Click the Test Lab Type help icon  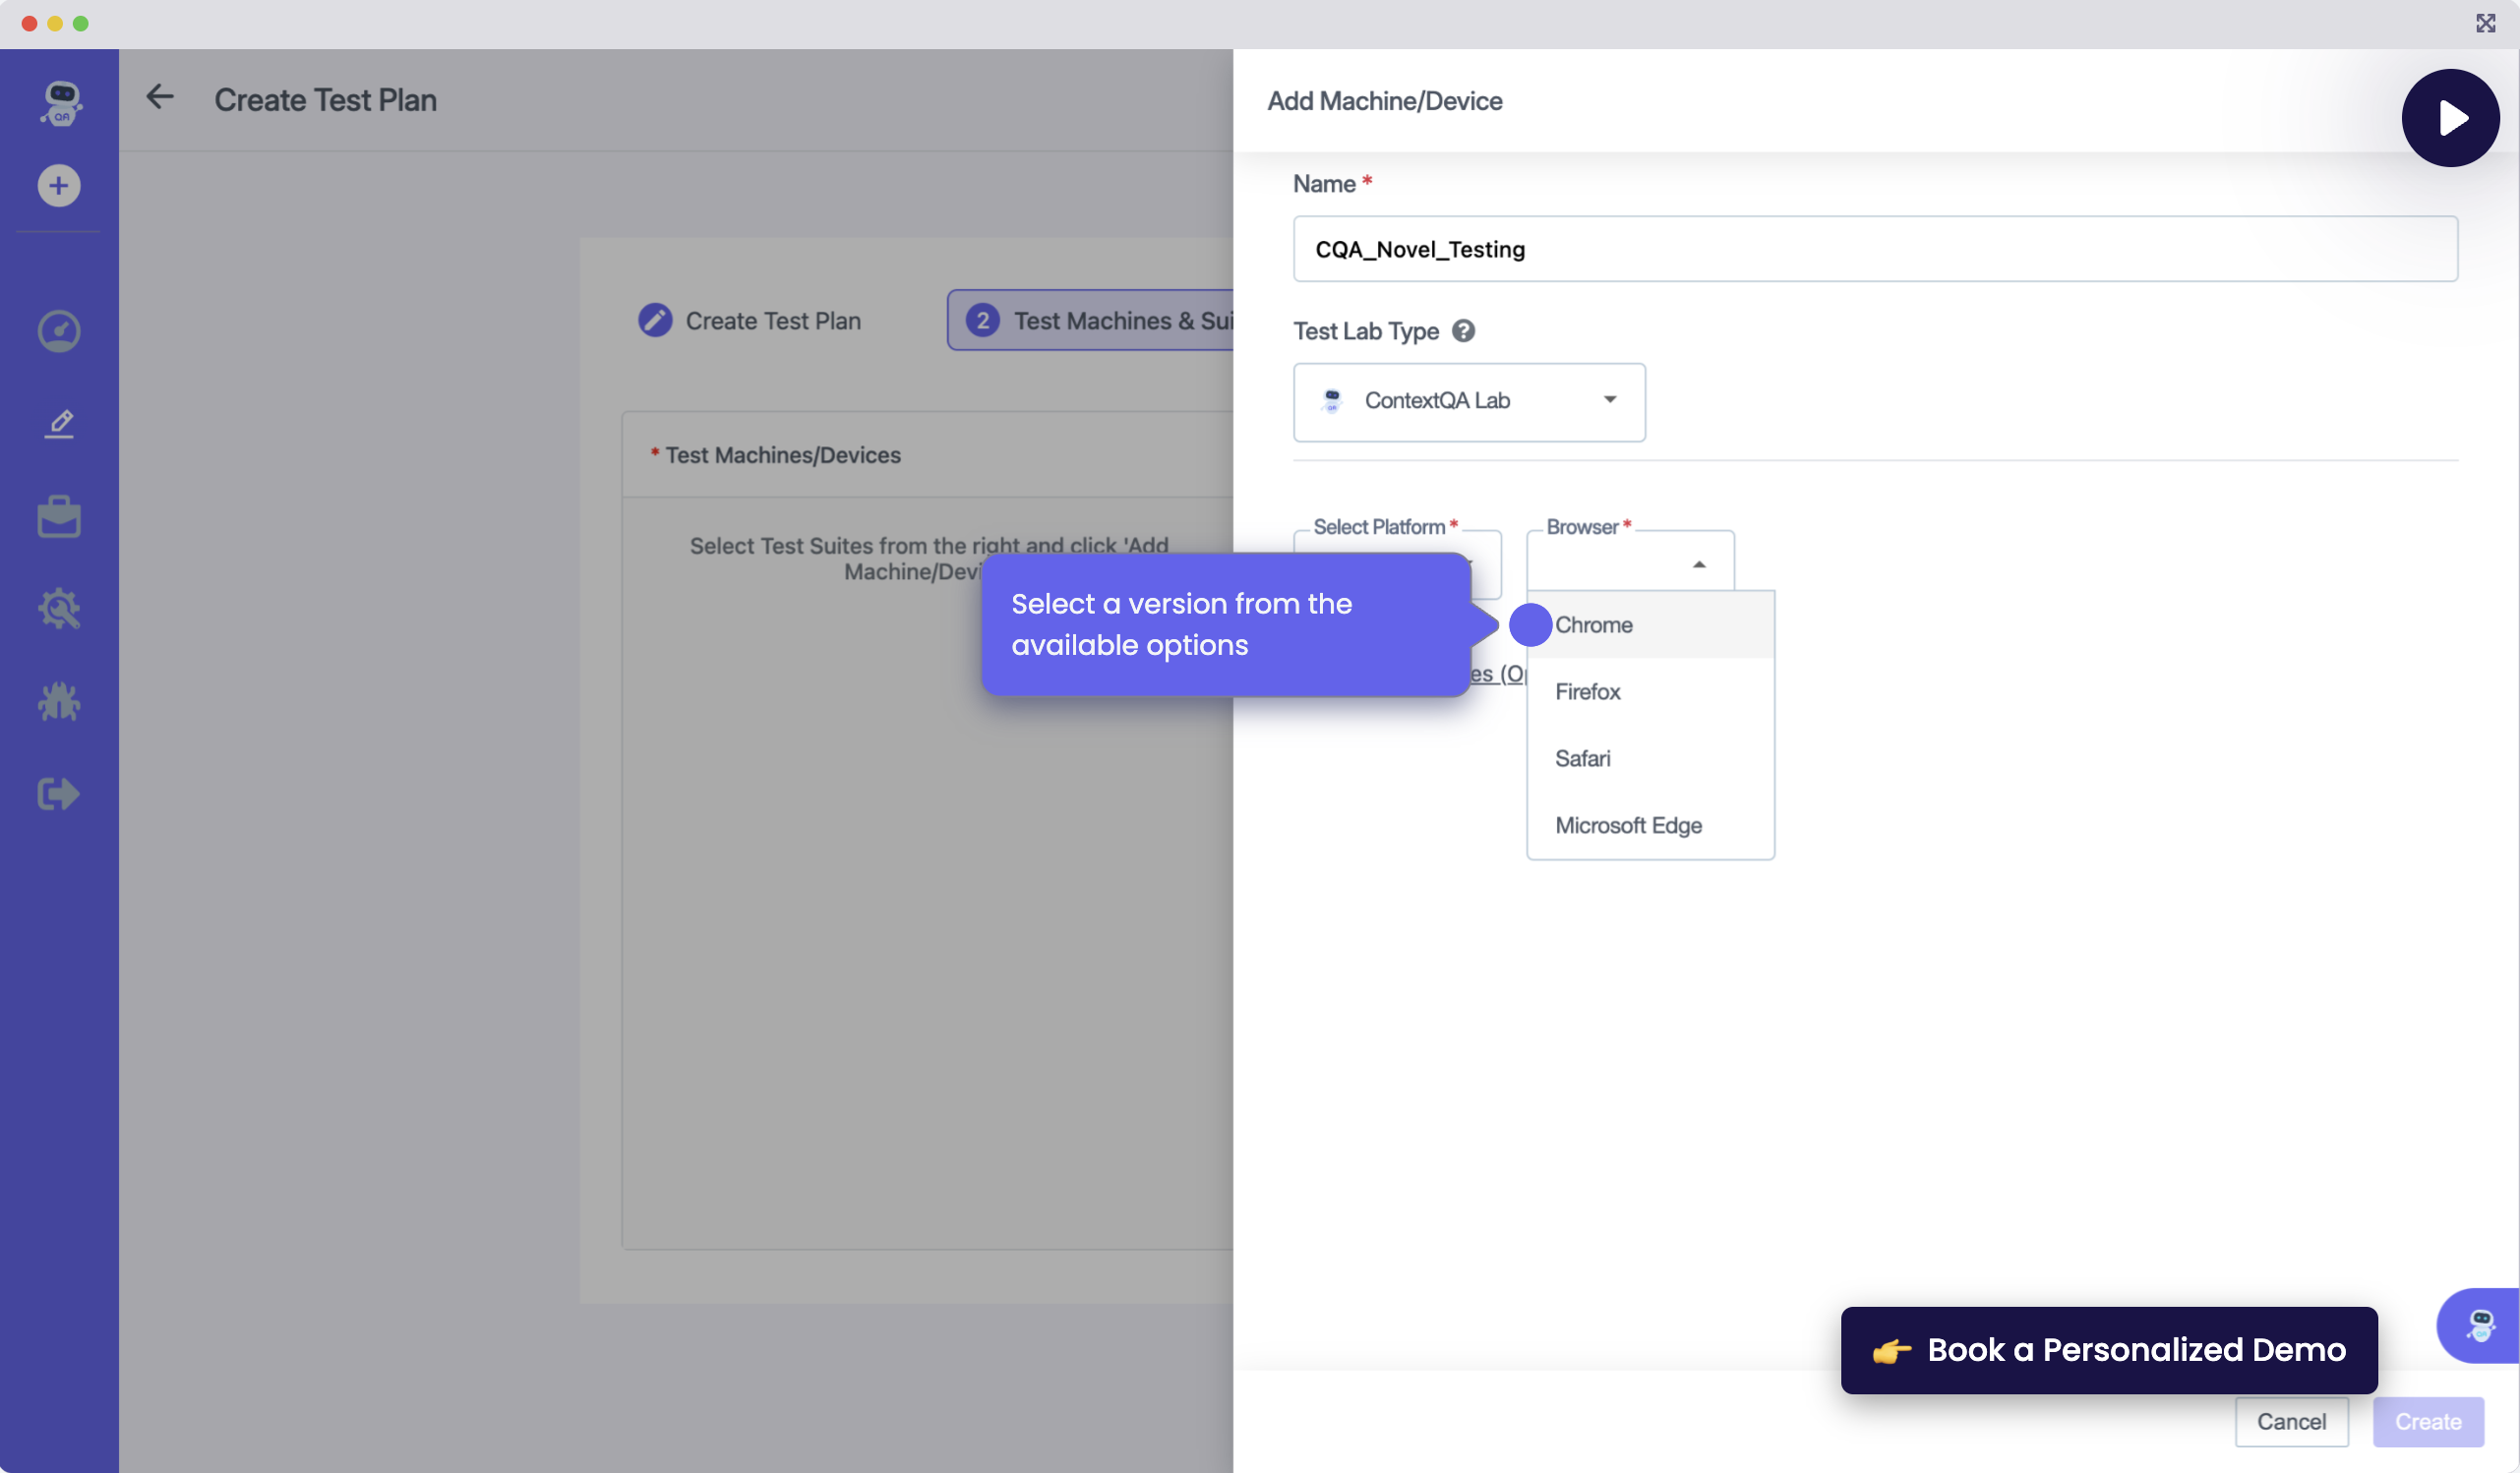pyautogui.click(x=1463, y=331)
